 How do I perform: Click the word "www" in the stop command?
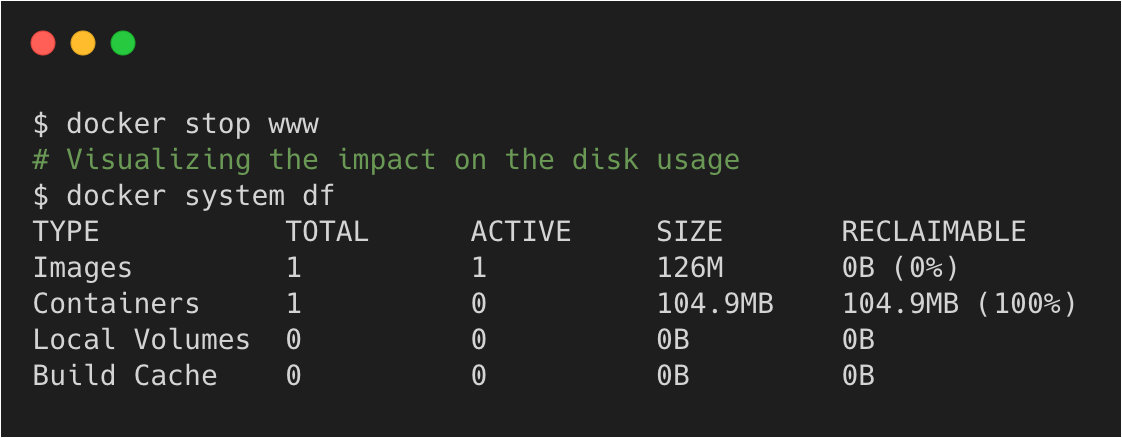pos(293,124)
